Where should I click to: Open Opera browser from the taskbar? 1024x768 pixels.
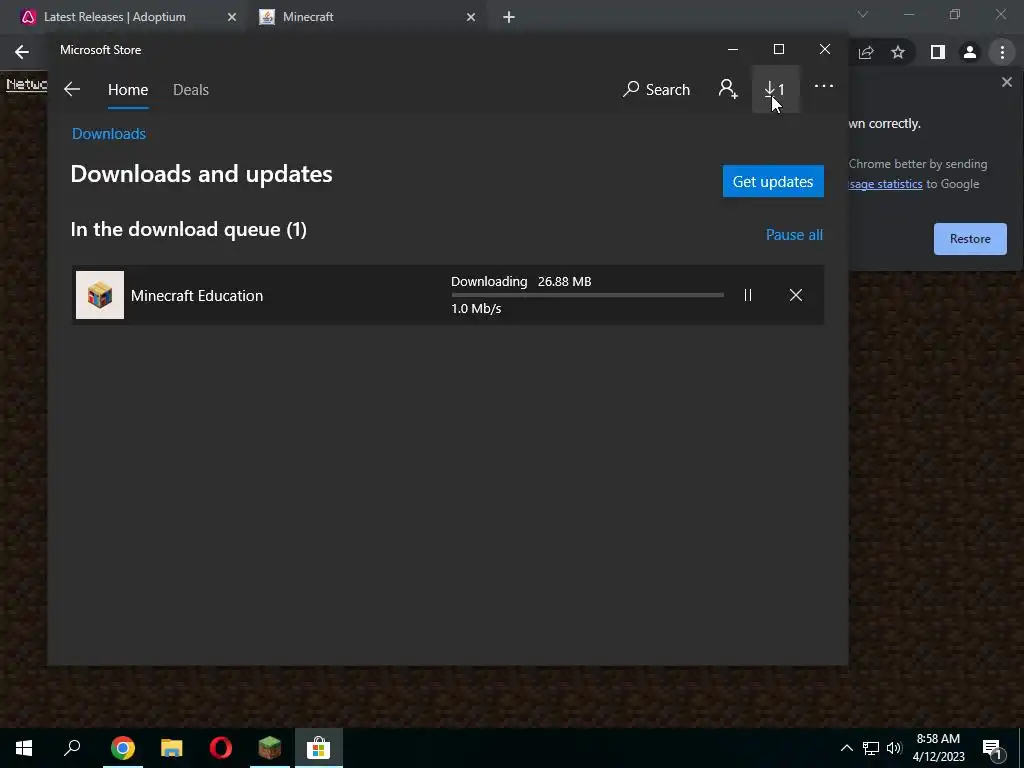click(x=221, y=748)
